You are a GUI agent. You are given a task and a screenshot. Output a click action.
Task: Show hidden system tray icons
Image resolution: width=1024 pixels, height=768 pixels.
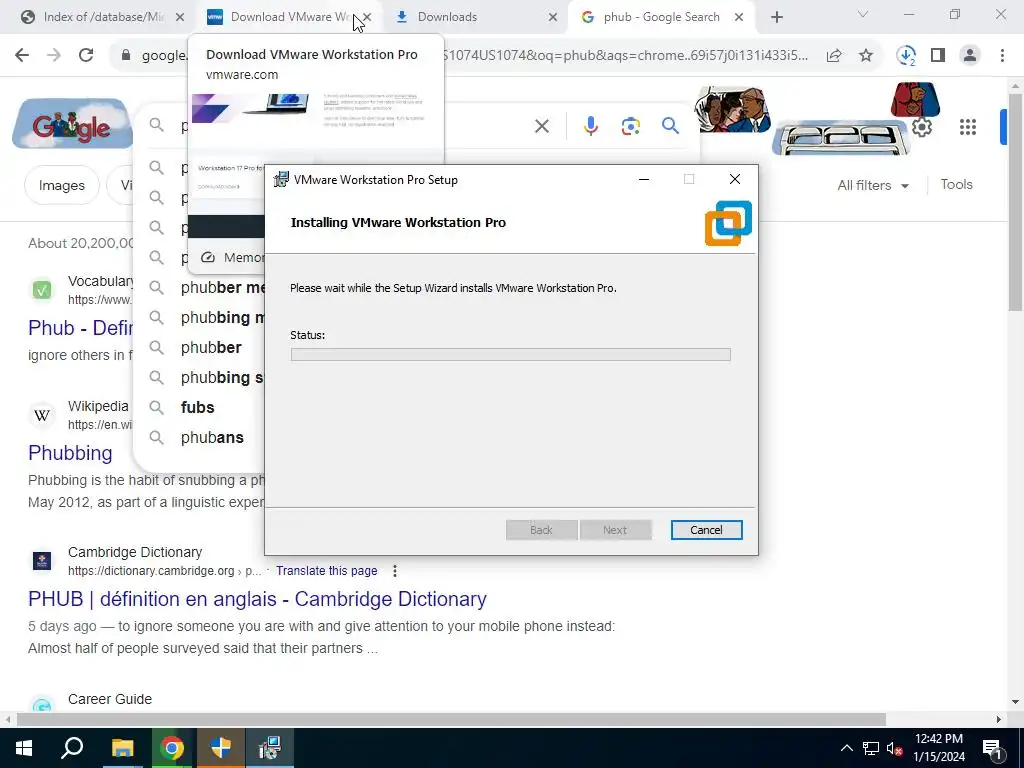pyautogui.click(x=846, y=748)
